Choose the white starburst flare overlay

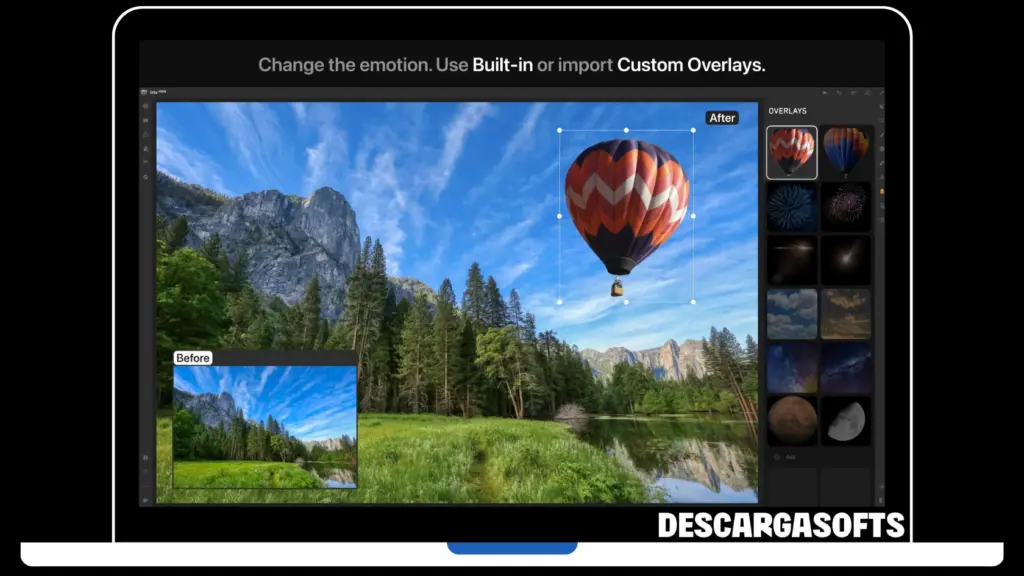coord(846,260)
